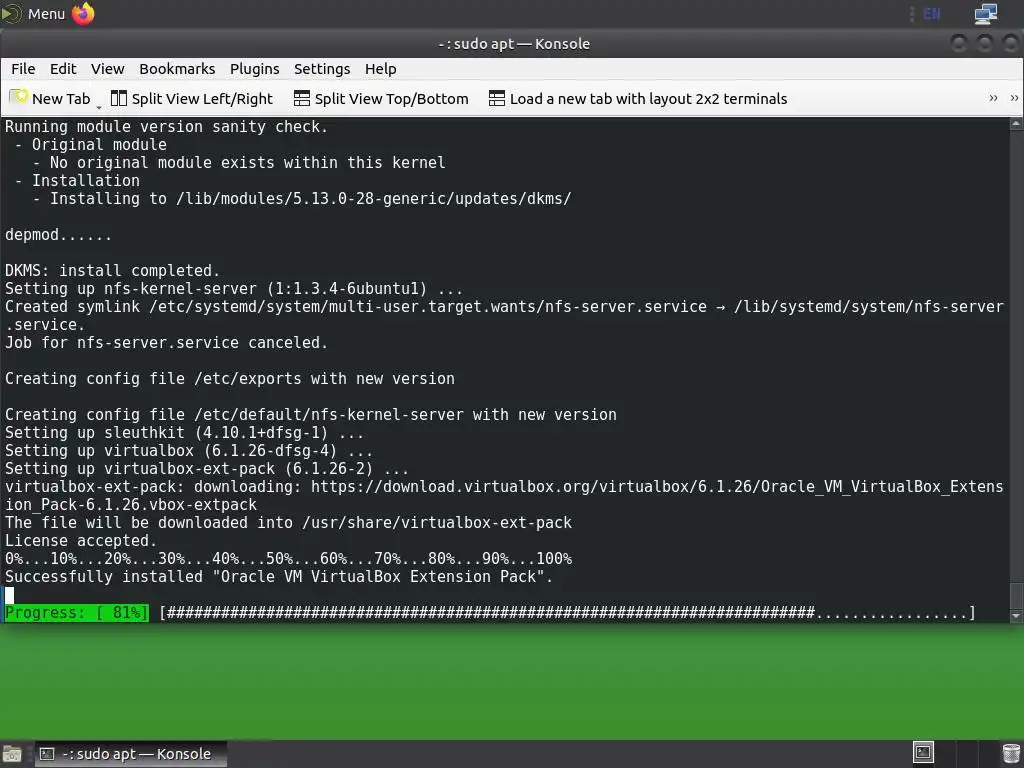
Task: Open the Edit menu
Action: (x=63, y=69)
